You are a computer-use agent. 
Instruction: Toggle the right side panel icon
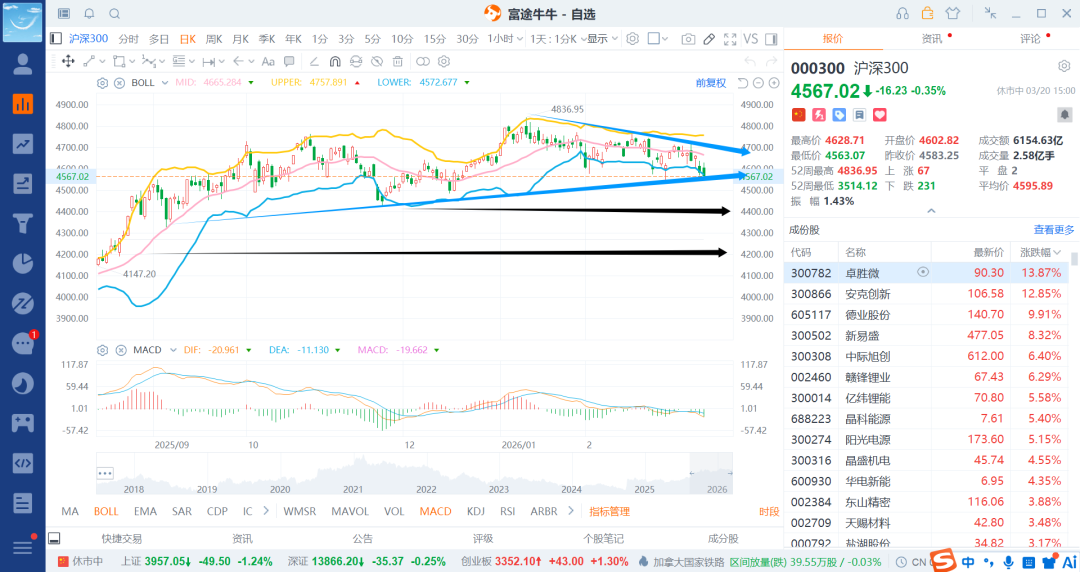click(771, 39)
